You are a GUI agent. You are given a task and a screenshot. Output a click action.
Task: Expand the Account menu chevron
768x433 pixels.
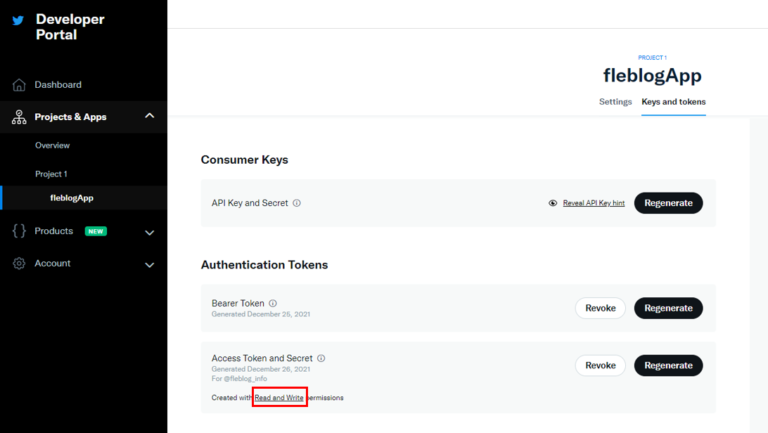pyautogui.click(x=149, y=265)
